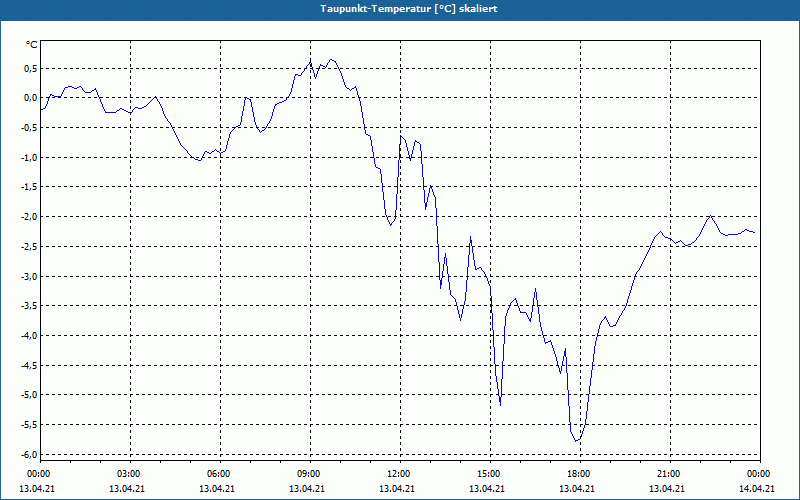The height and width of the screenshot is (500, 800).
Task: Choose the -4,5 y-axis value
Action: [x=28, y=366]
